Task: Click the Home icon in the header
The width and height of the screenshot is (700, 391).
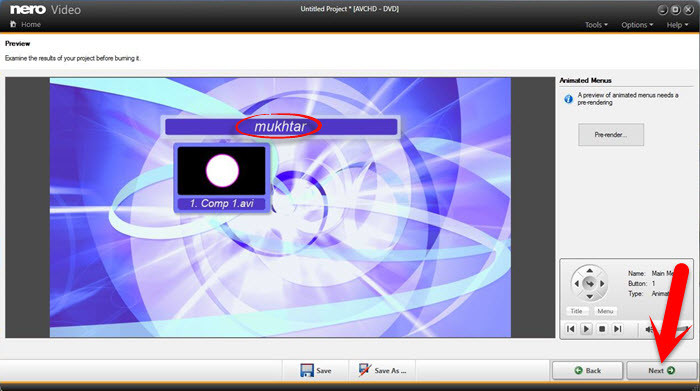Action: pyautogui.click(x=13, y=24)
